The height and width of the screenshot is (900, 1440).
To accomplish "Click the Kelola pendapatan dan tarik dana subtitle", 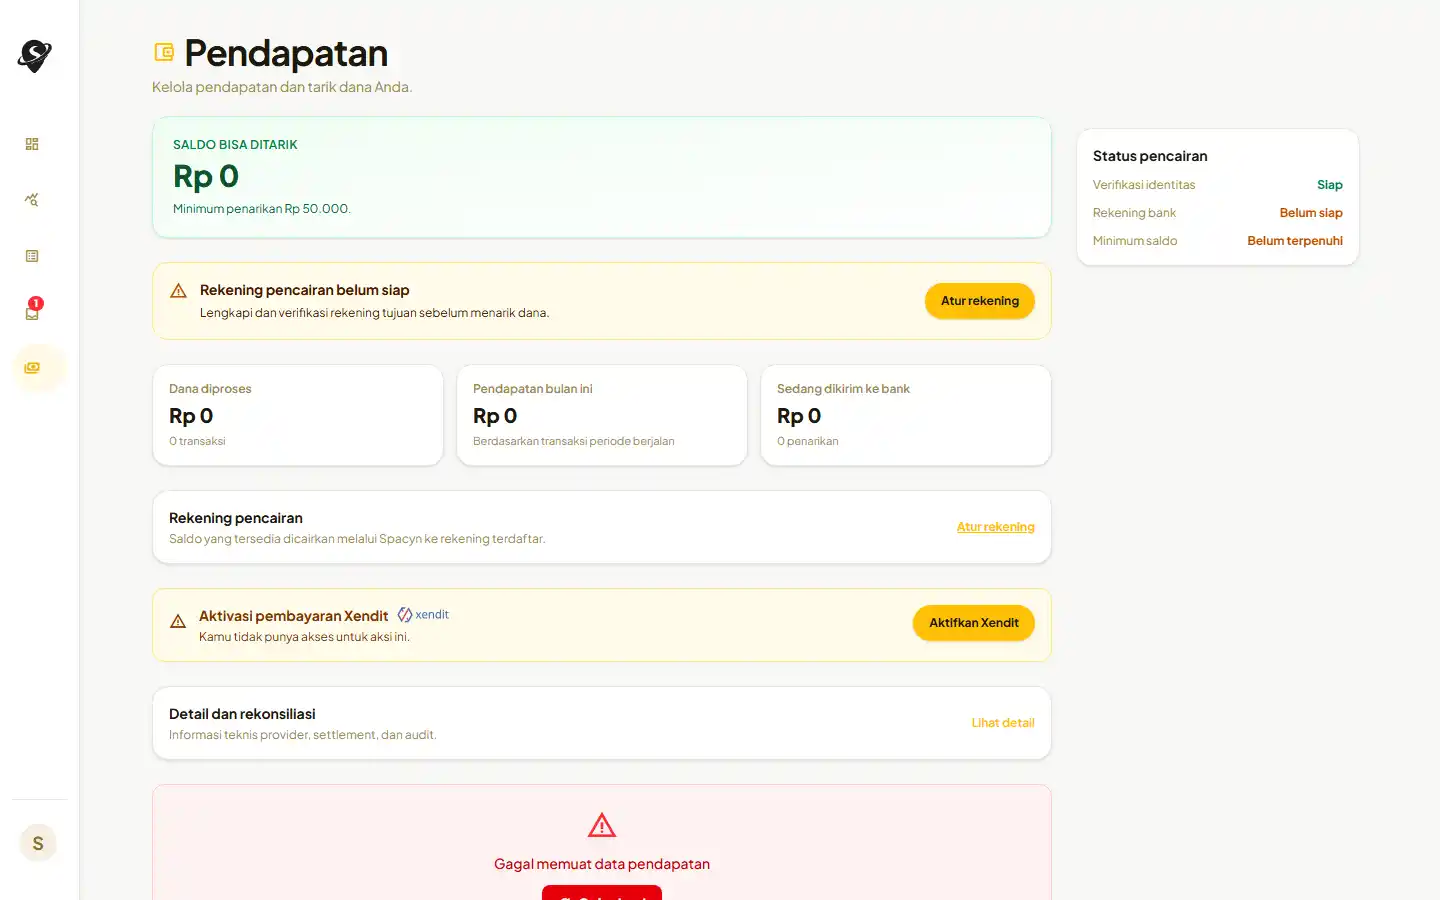I will click(x=282, y=87).
